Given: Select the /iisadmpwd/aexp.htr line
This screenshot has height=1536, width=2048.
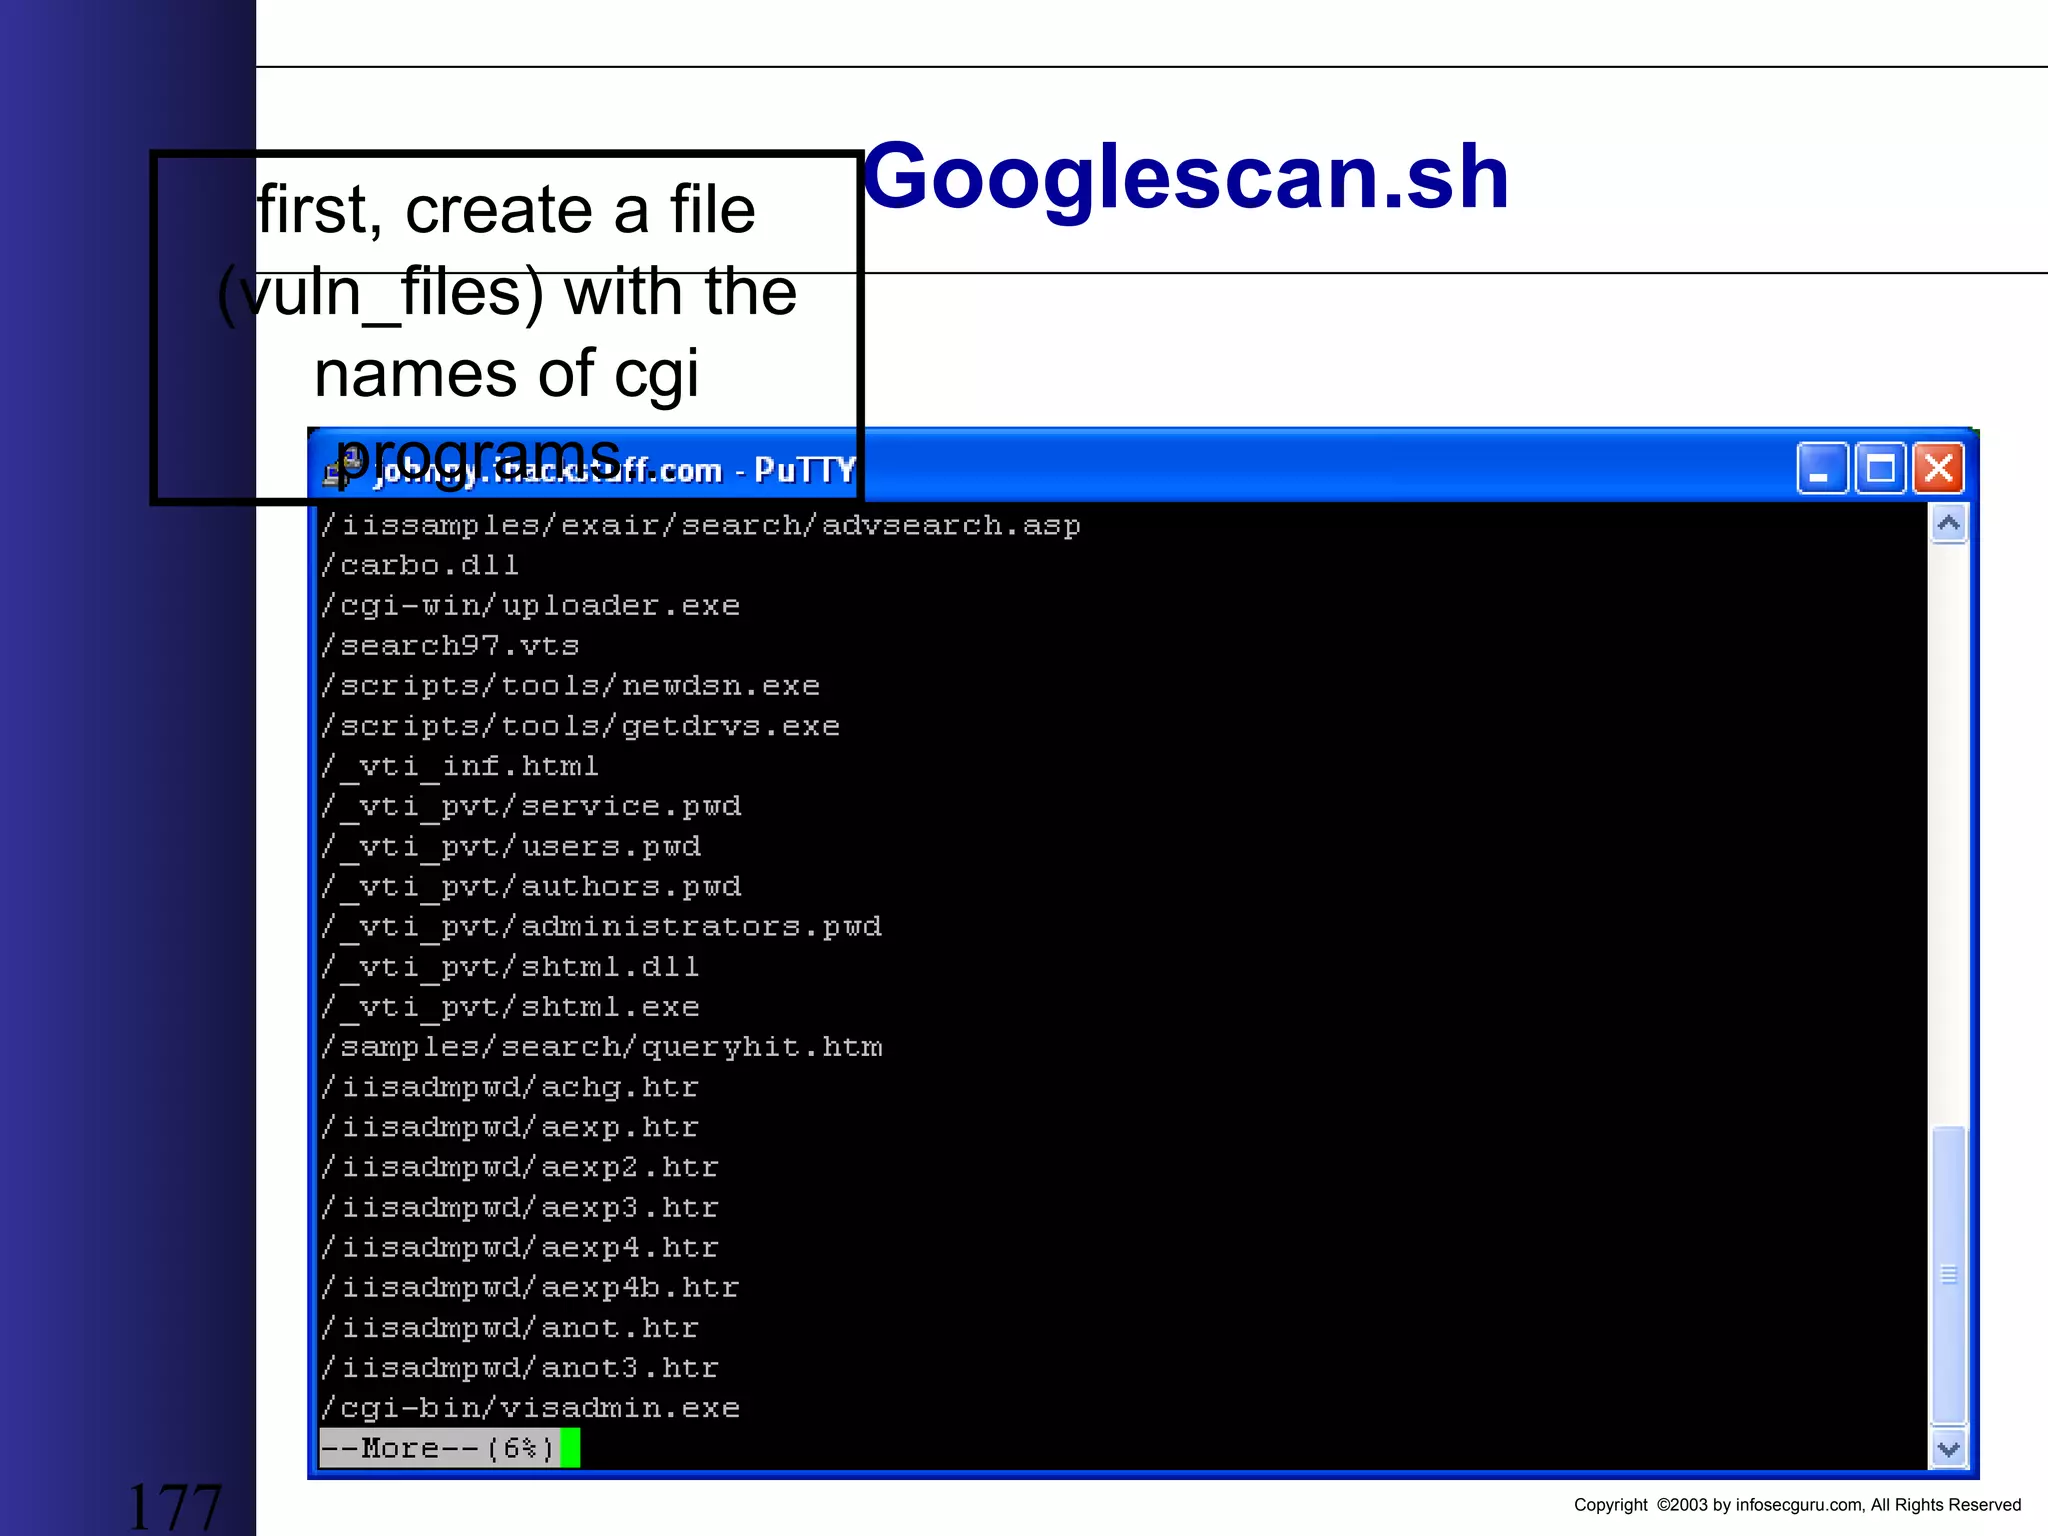Looking at the screenshot, I should tap(510, 1127).
